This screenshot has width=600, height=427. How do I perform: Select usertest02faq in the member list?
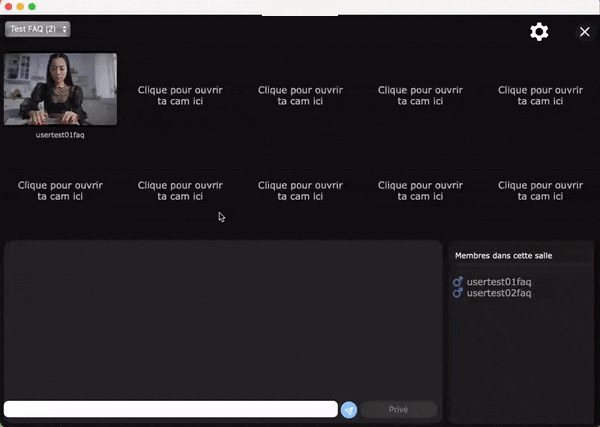pos(499,293)
